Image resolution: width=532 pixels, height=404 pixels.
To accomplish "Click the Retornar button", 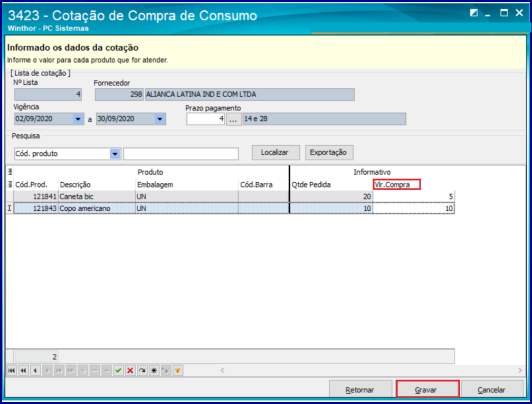I will [360, 390].
